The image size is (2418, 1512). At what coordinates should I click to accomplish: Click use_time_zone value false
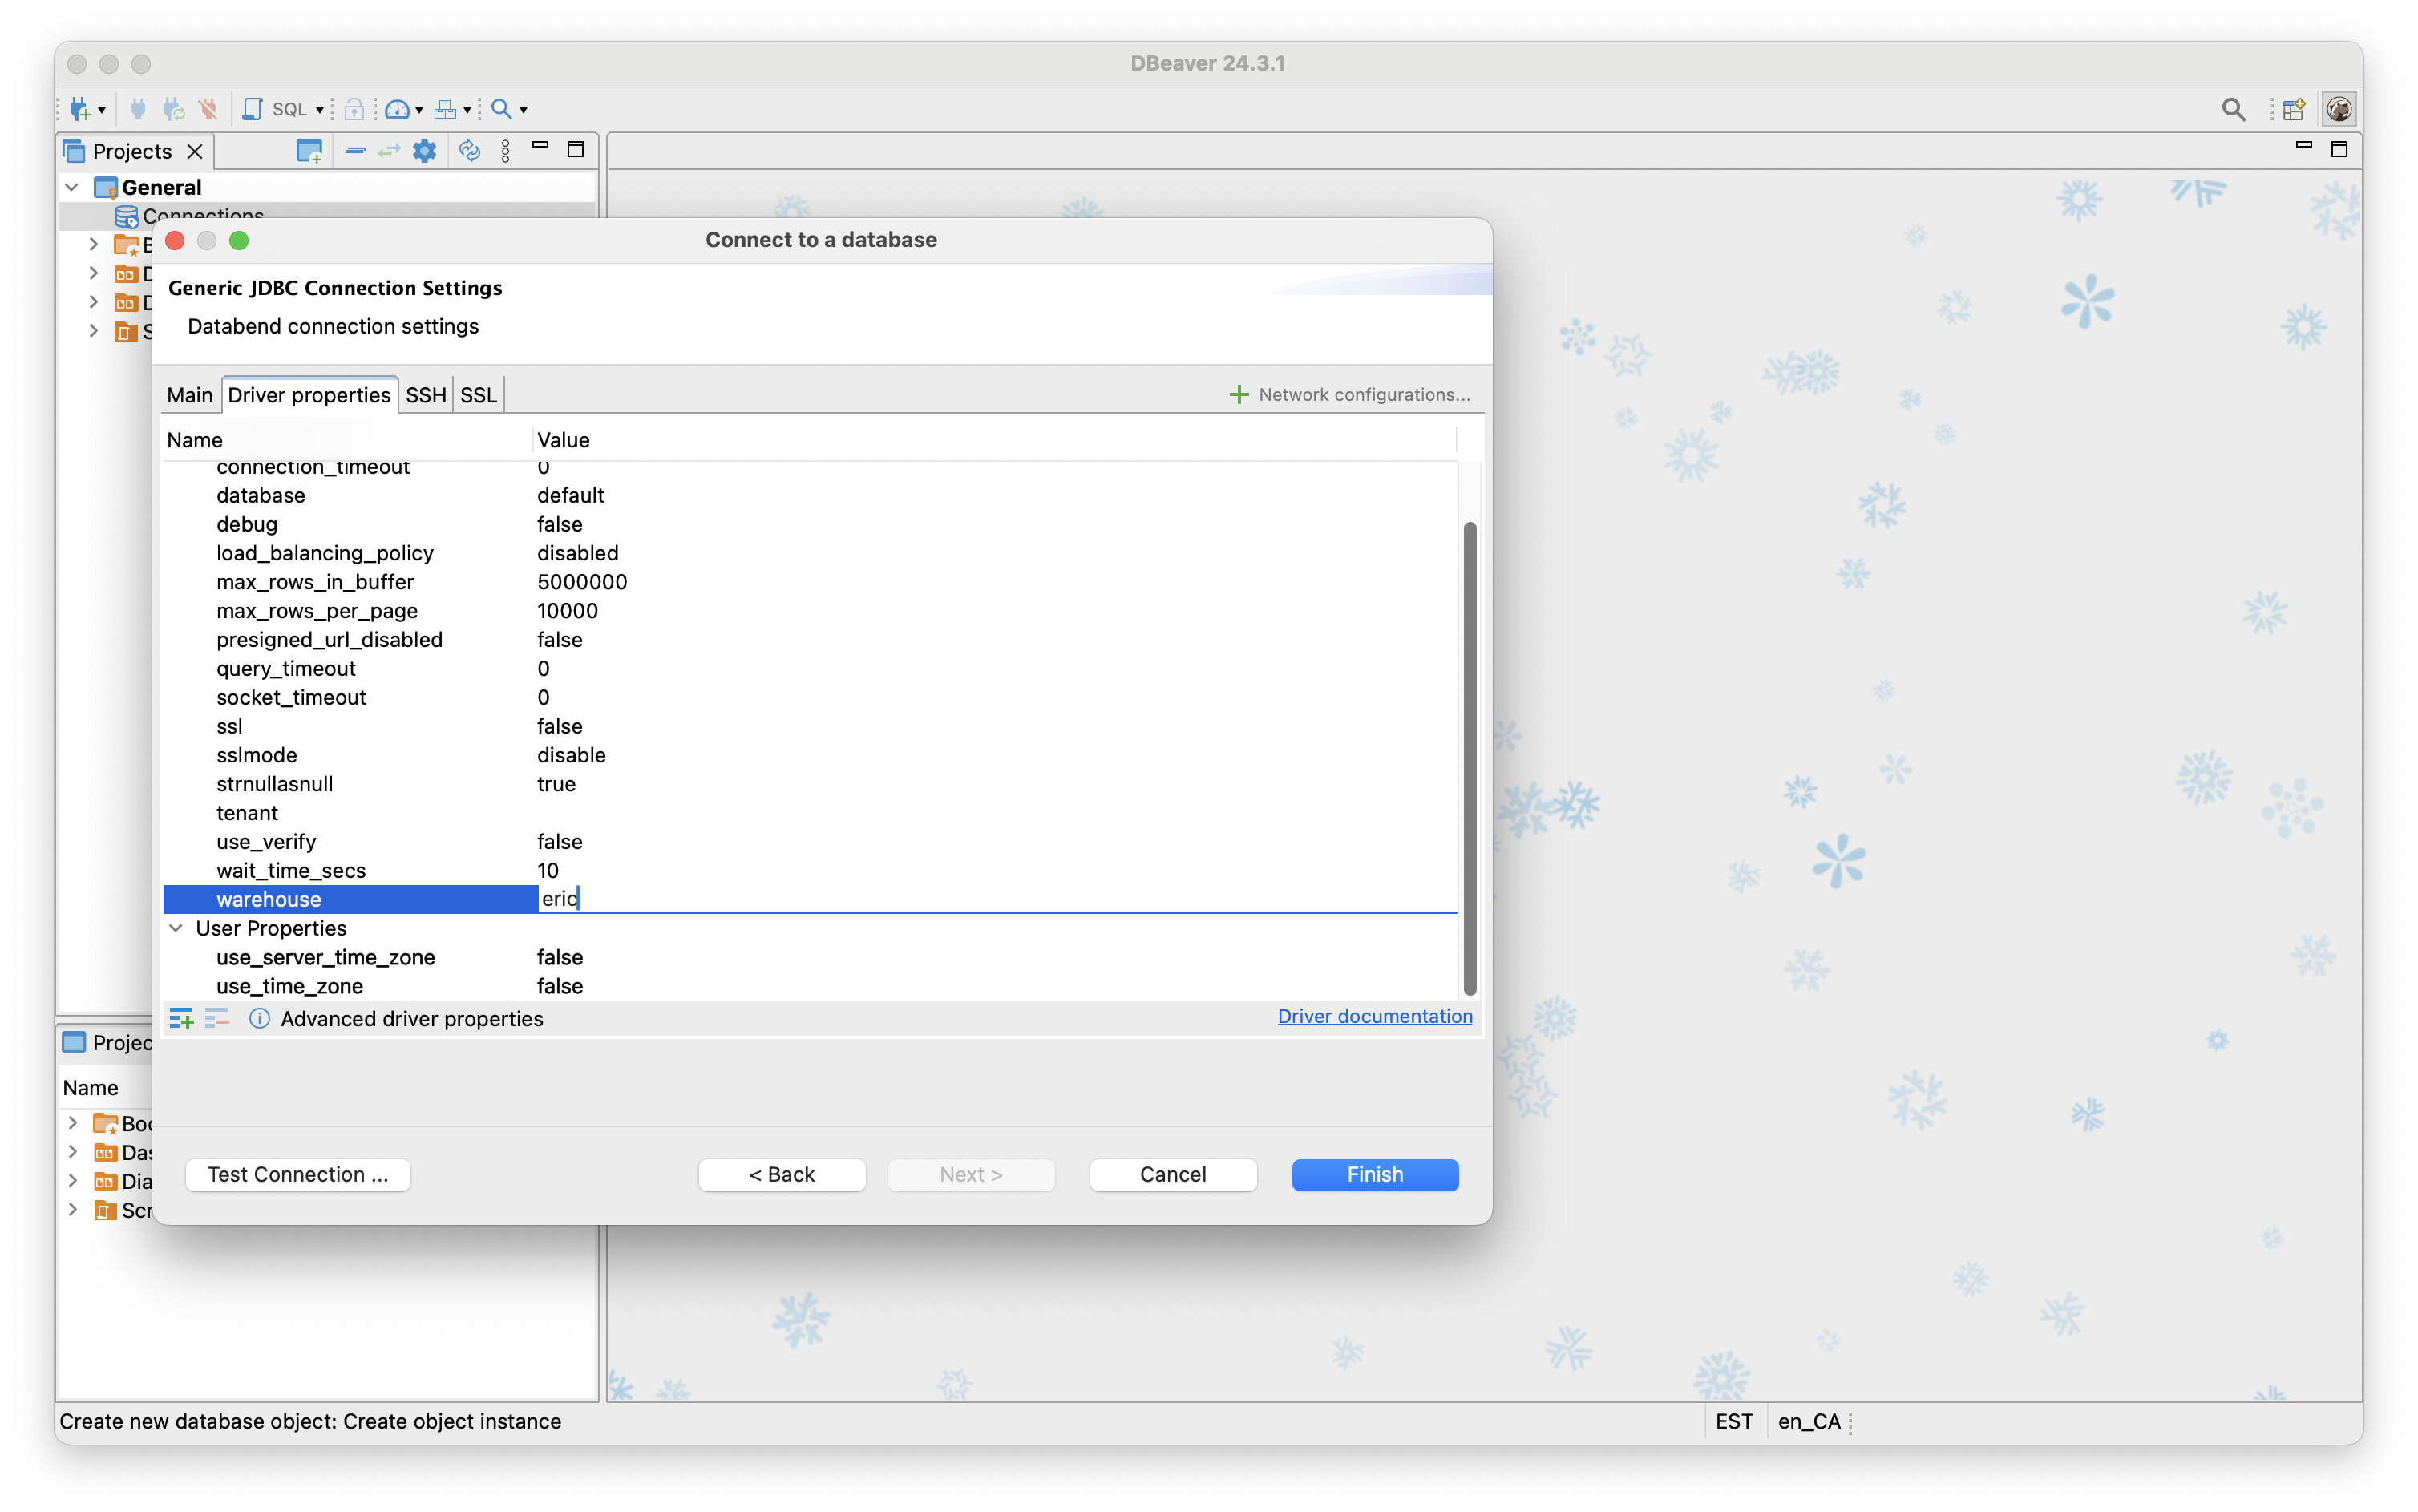(560, 986)
